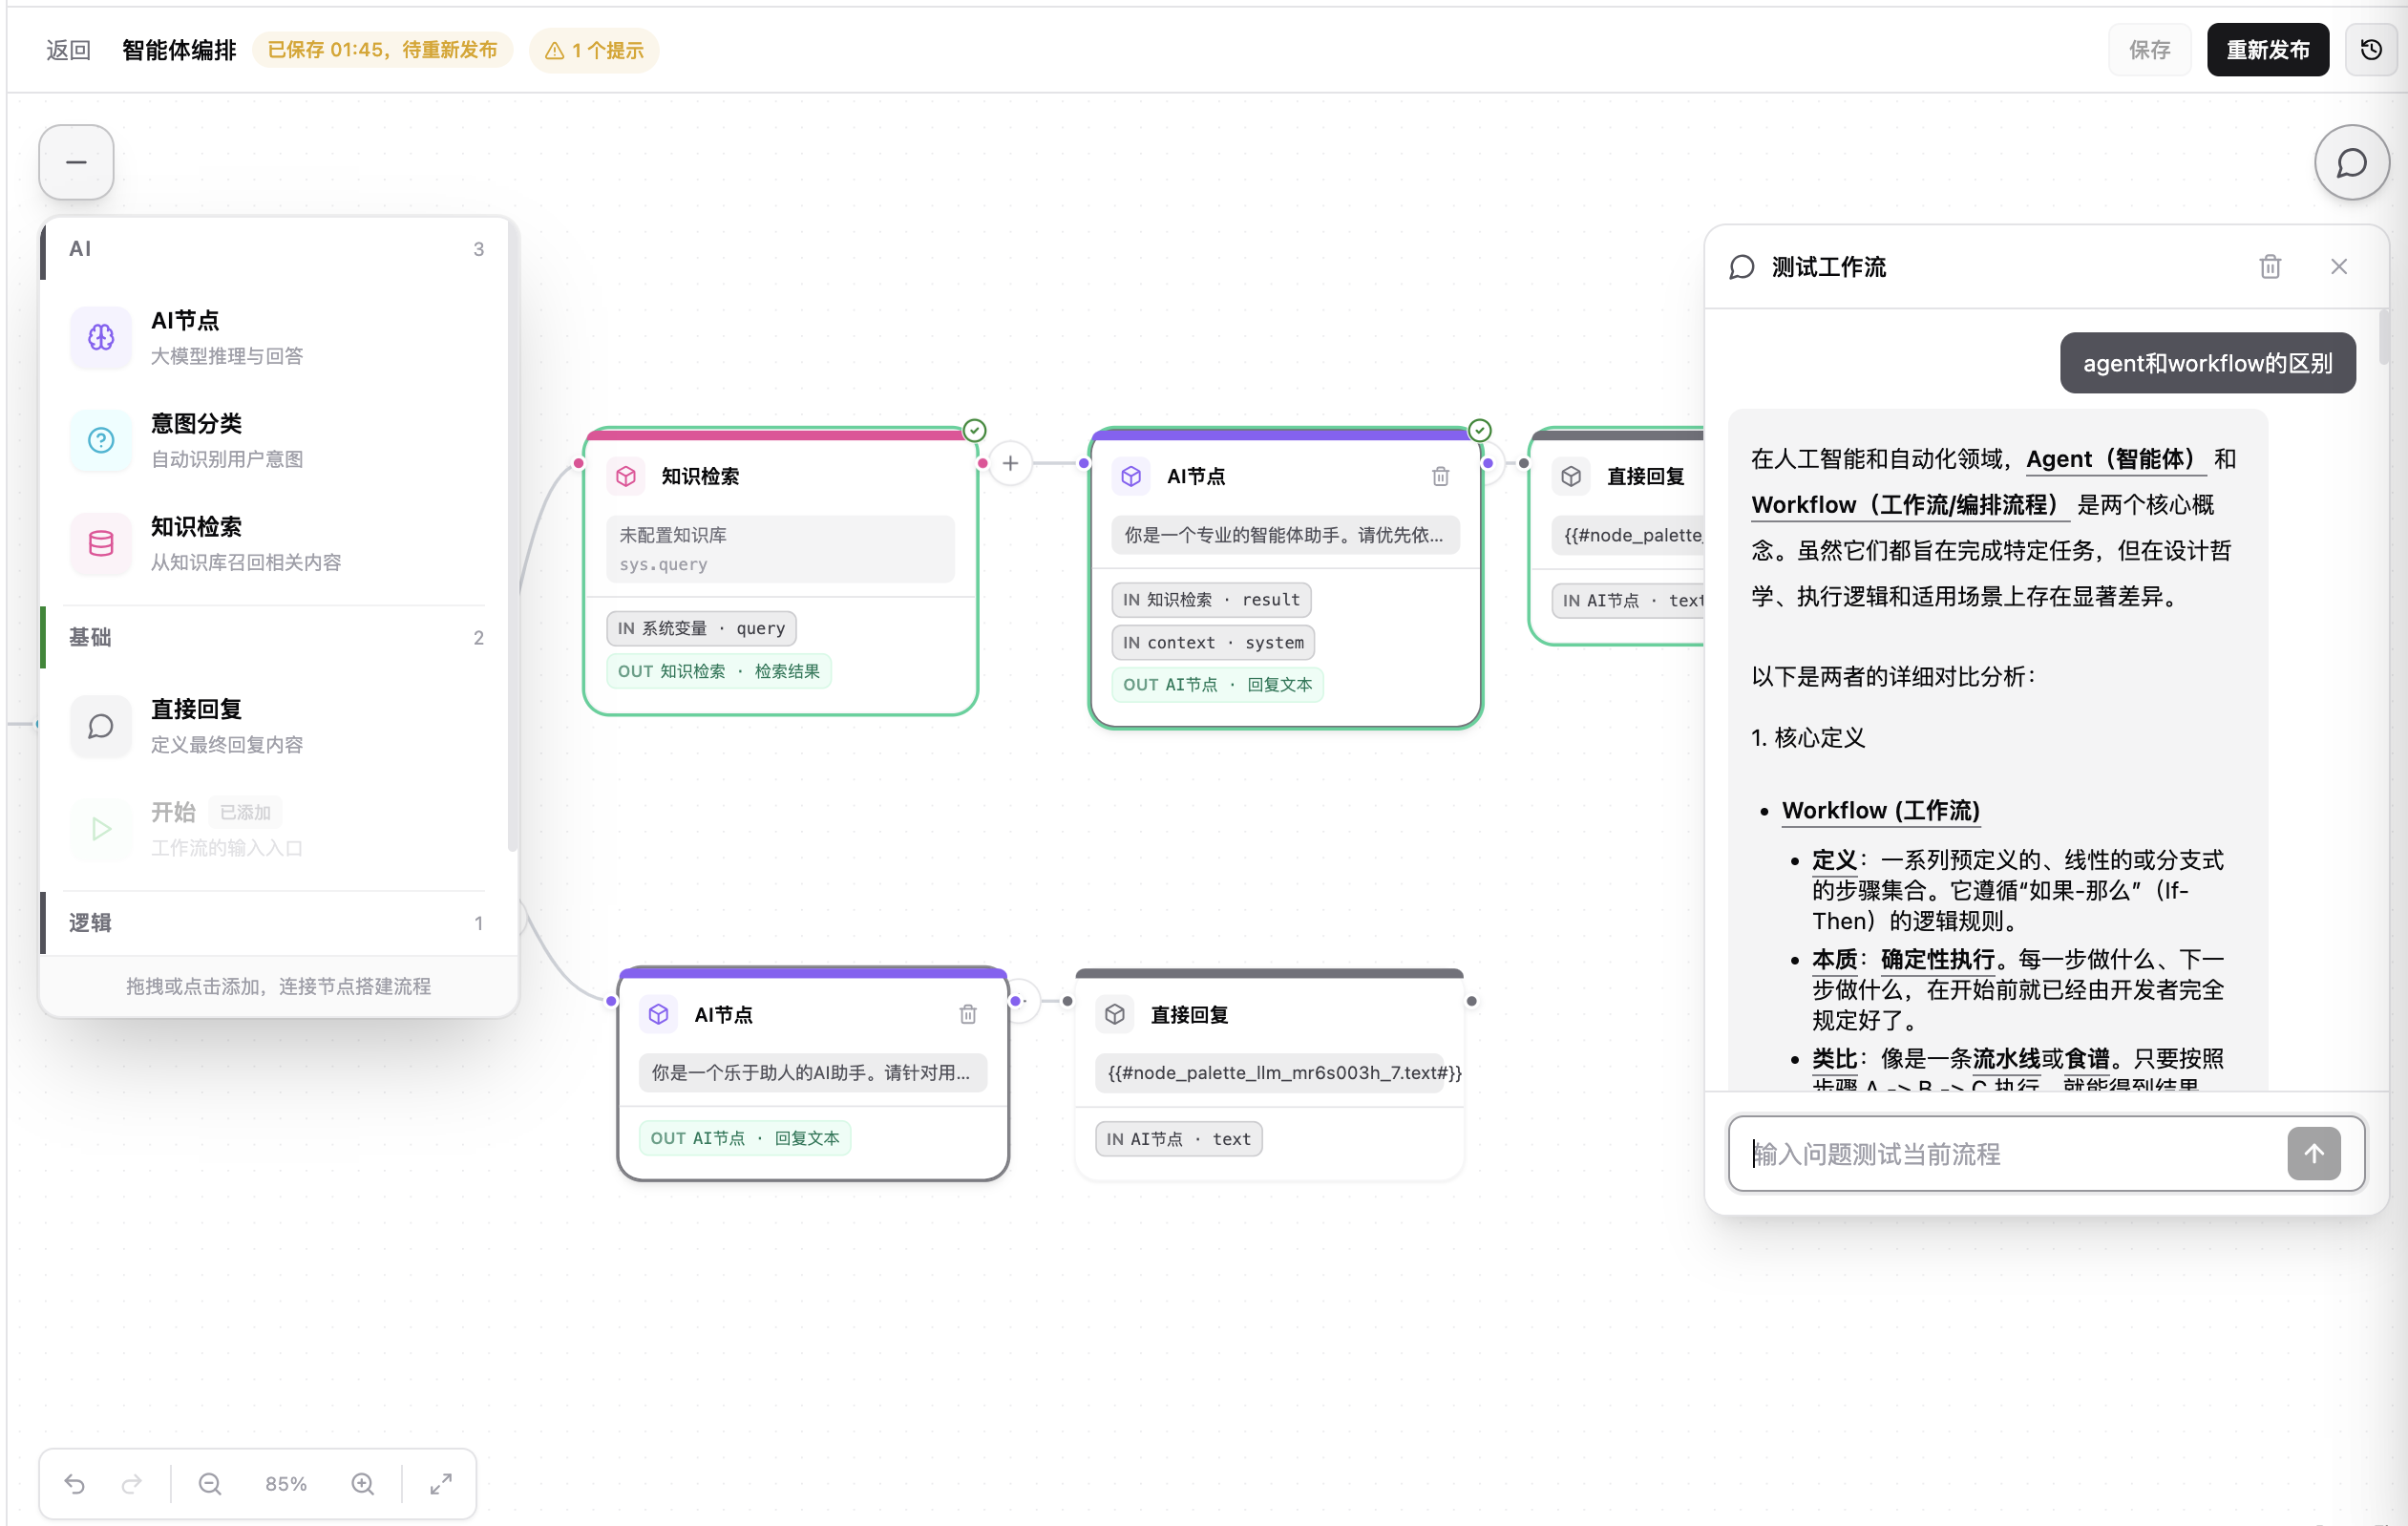Delete lower AI节点 via trash icon
2408x1526 pixels.
(x=967, y=1014)
